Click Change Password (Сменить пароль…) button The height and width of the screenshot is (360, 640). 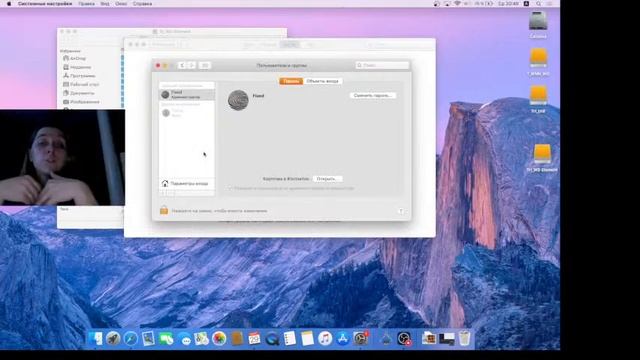point(373,96)
